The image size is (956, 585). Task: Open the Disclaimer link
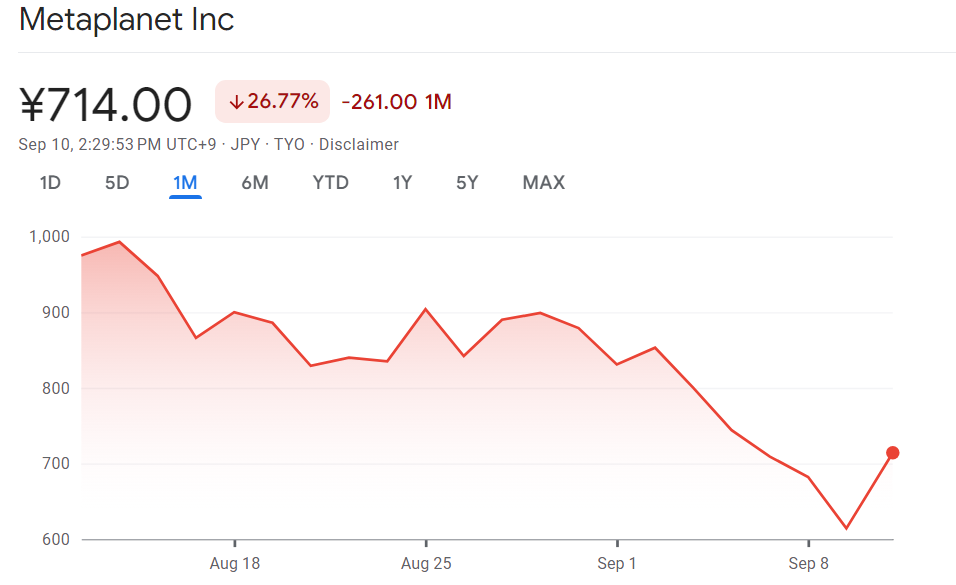point(359,144)
